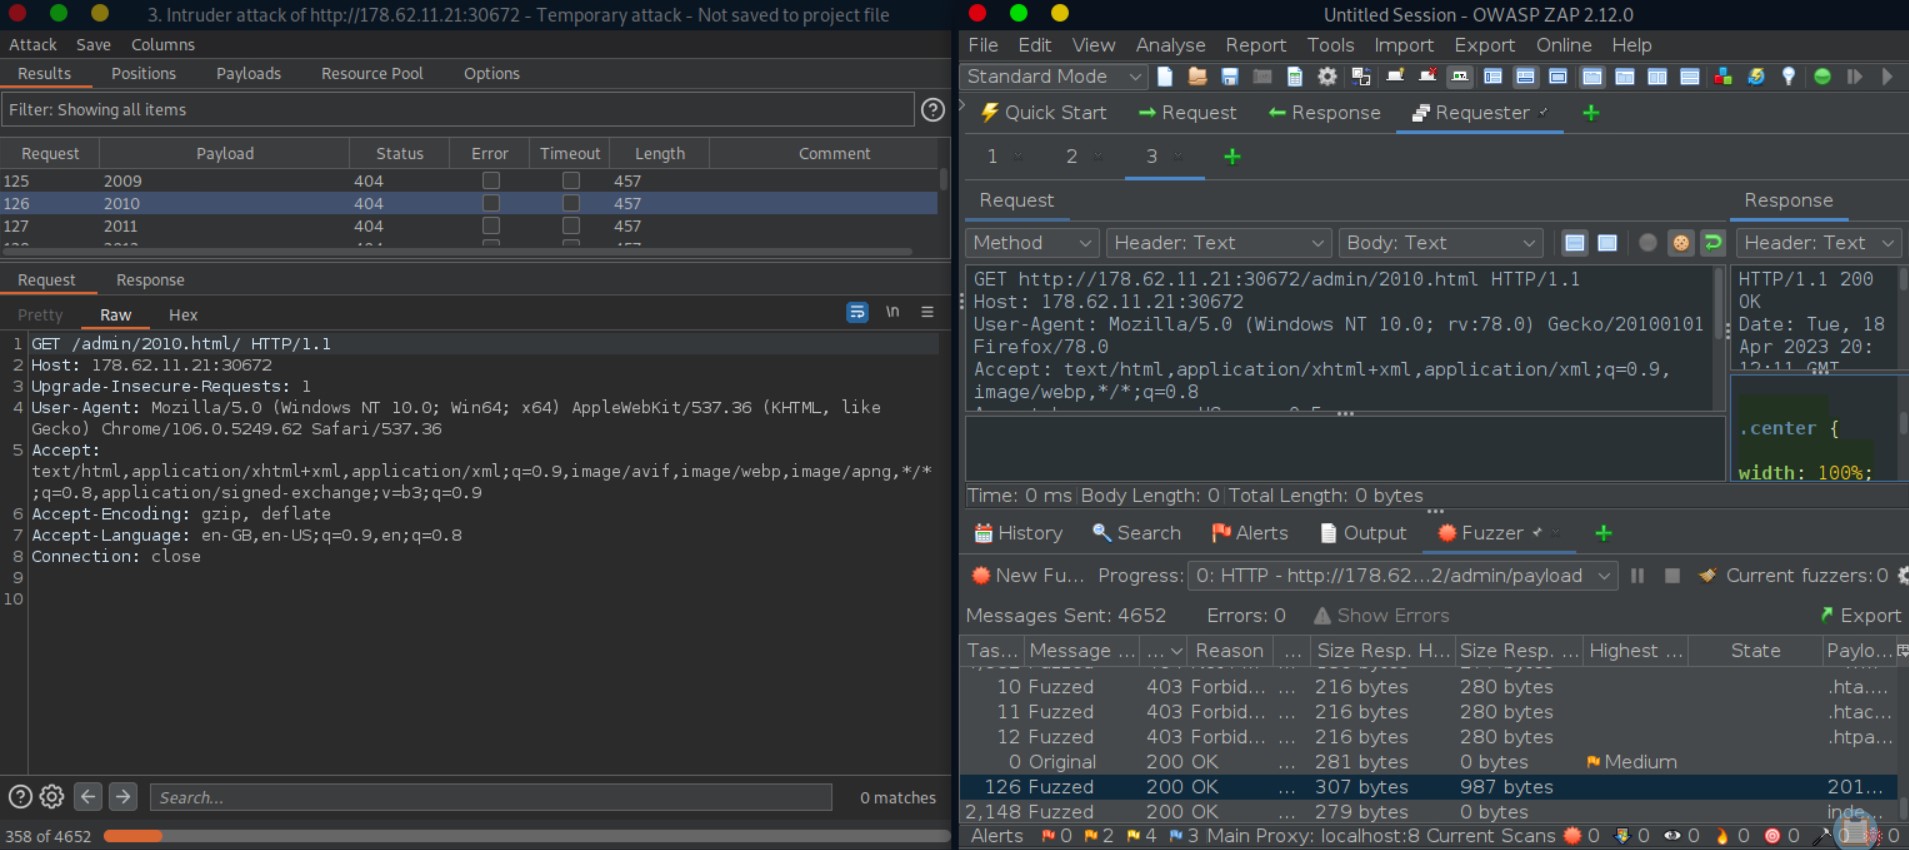Click the New Fuzzer button
Viewport: 1909px width, 850px height.
(1028, 576)
